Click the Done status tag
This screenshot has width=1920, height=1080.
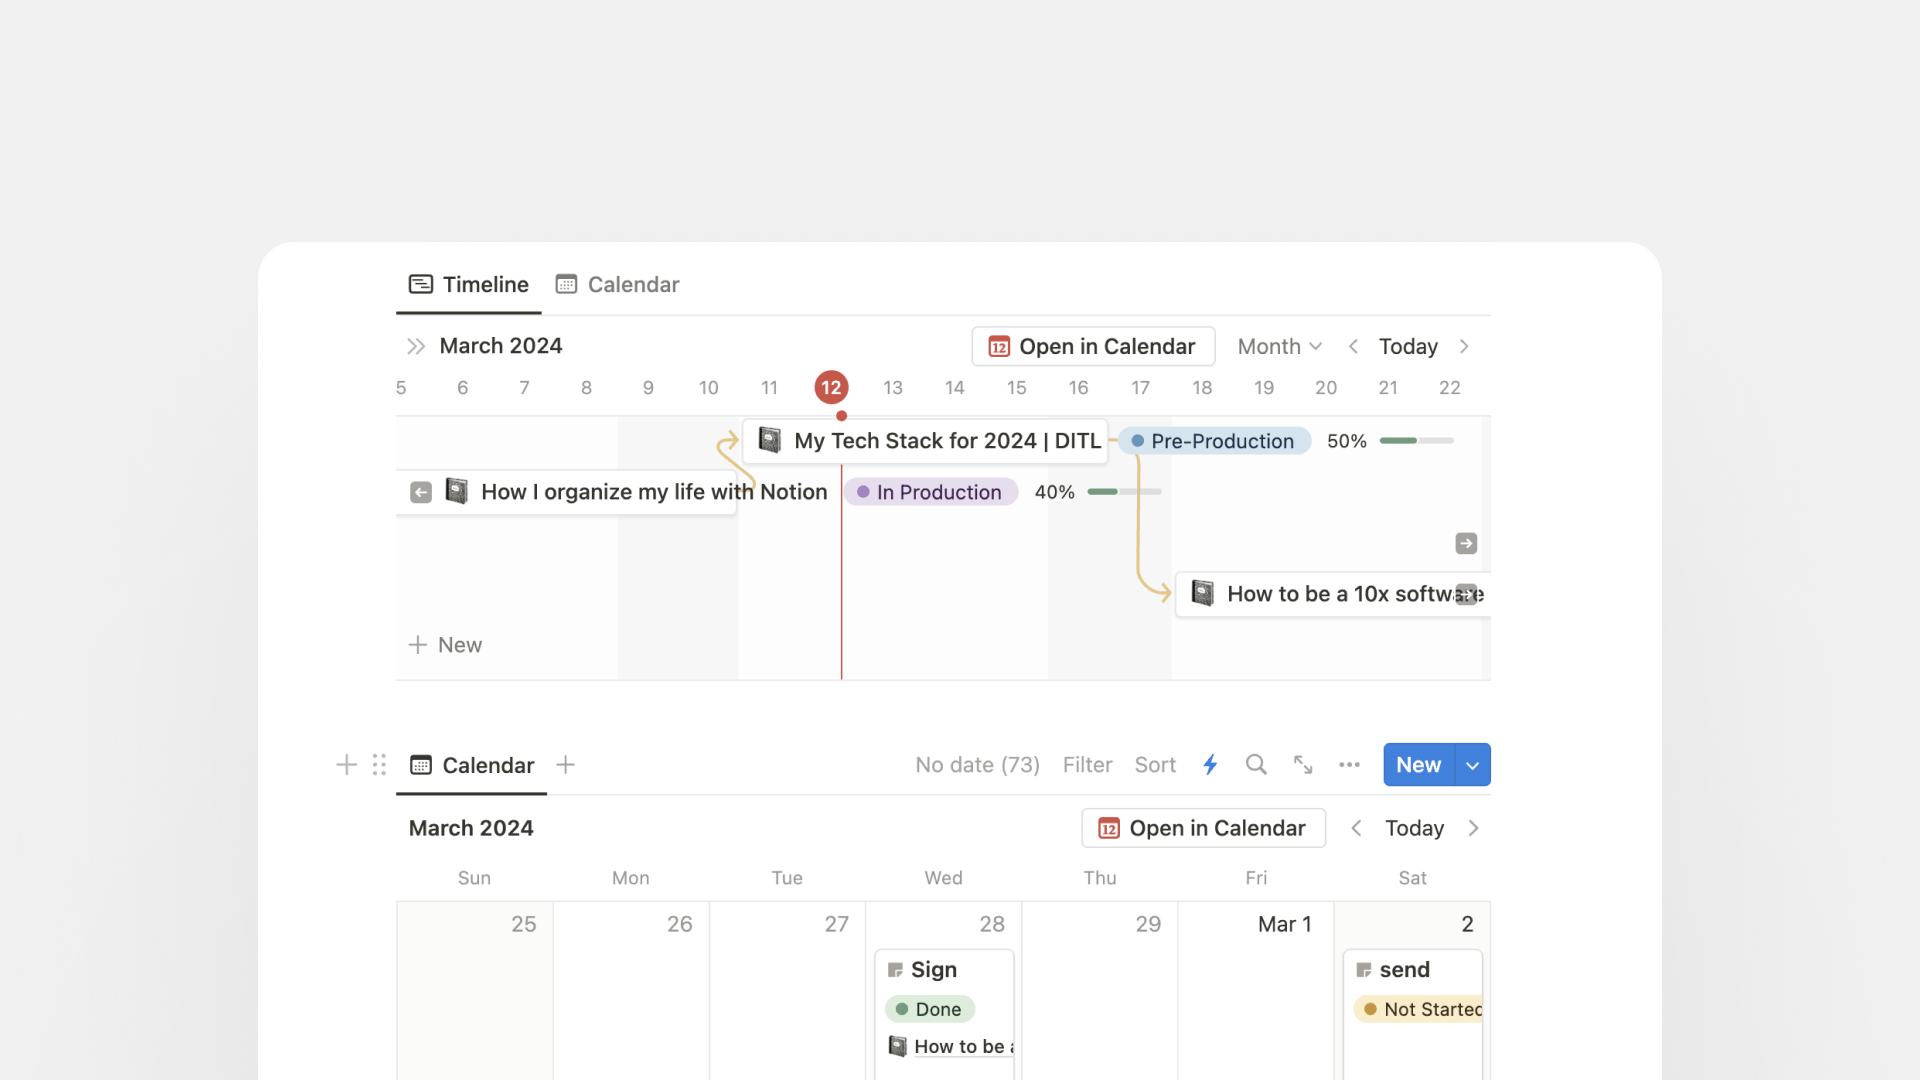[x=929, y=1009]
